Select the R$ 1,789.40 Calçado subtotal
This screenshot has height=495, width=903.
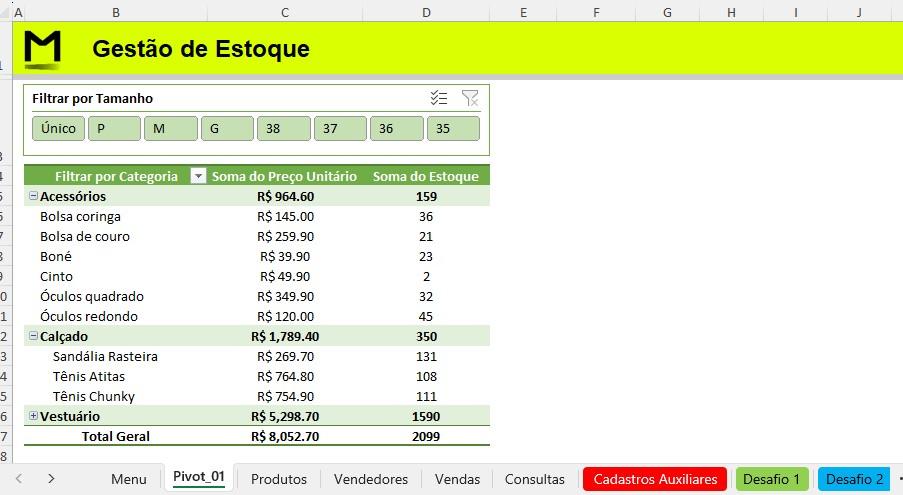click(x=285, y=336)
